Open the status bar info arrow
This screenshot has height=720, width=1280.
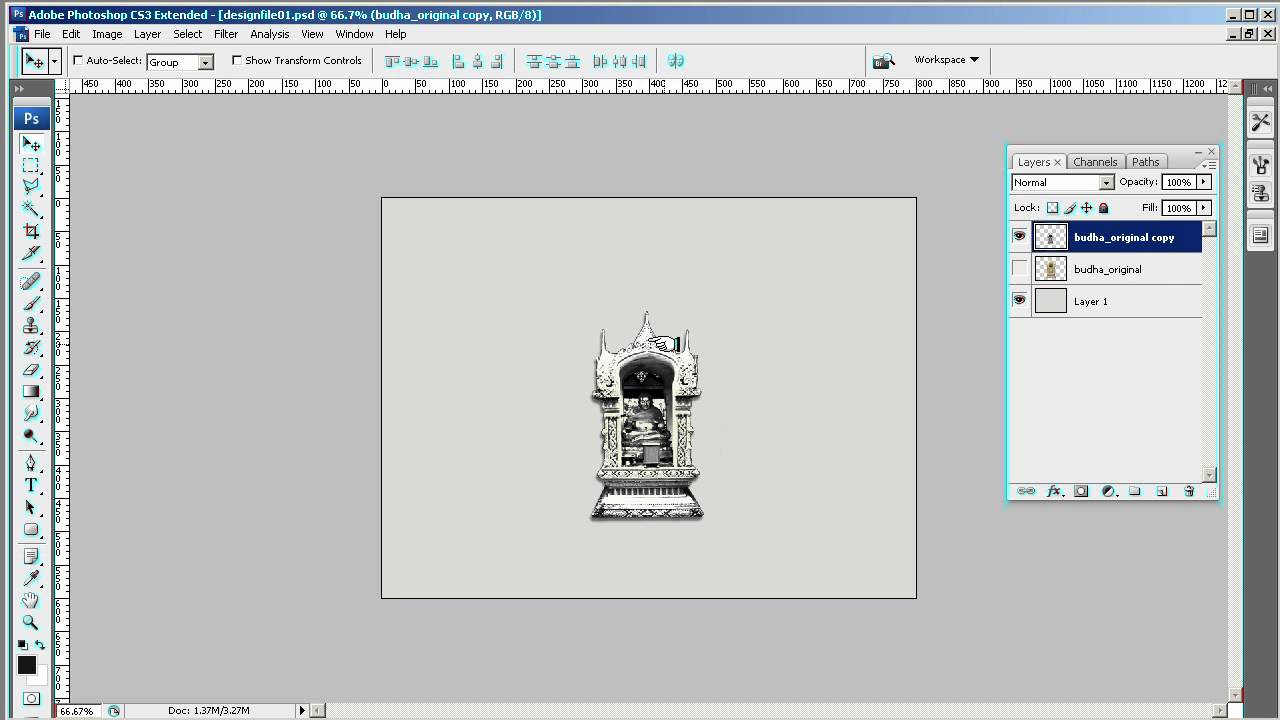click(x=302, y=711)
